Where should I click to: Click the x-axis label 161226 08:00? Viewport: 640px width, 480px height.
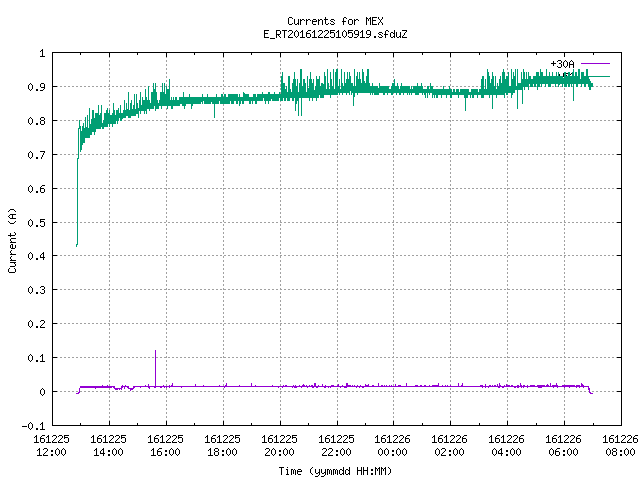(620, 446)
